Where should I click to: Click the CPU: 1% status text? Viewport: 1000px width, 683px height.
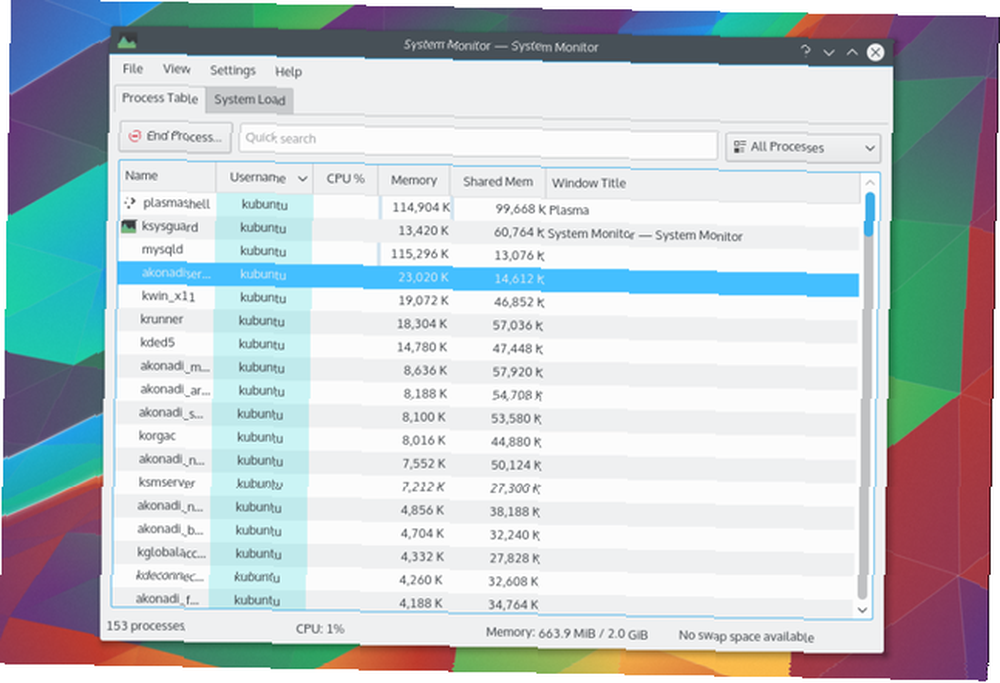(x=320, y=628)
